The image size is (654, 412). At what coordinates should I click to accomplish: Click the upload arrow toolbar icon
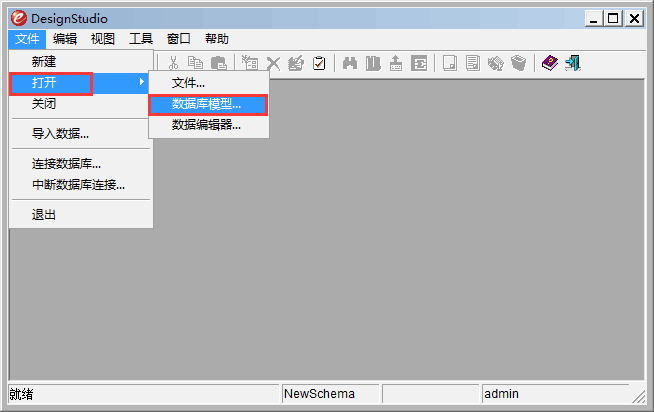pos(396,63)
